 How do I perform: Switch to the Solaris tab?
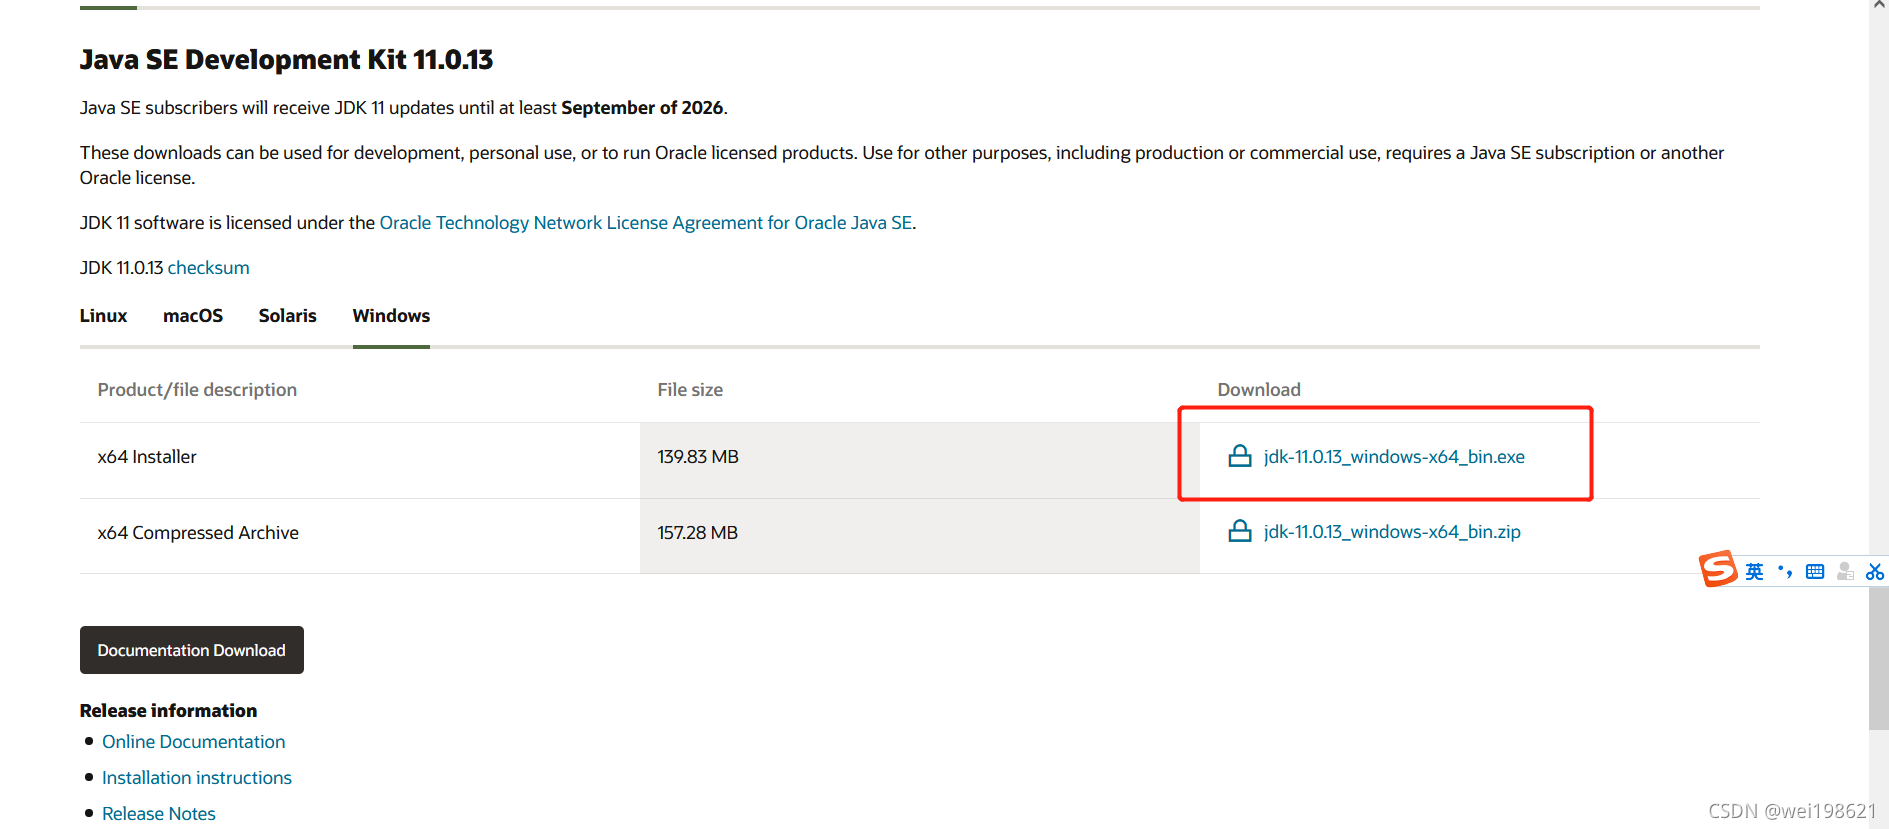(x=288, y=316)
